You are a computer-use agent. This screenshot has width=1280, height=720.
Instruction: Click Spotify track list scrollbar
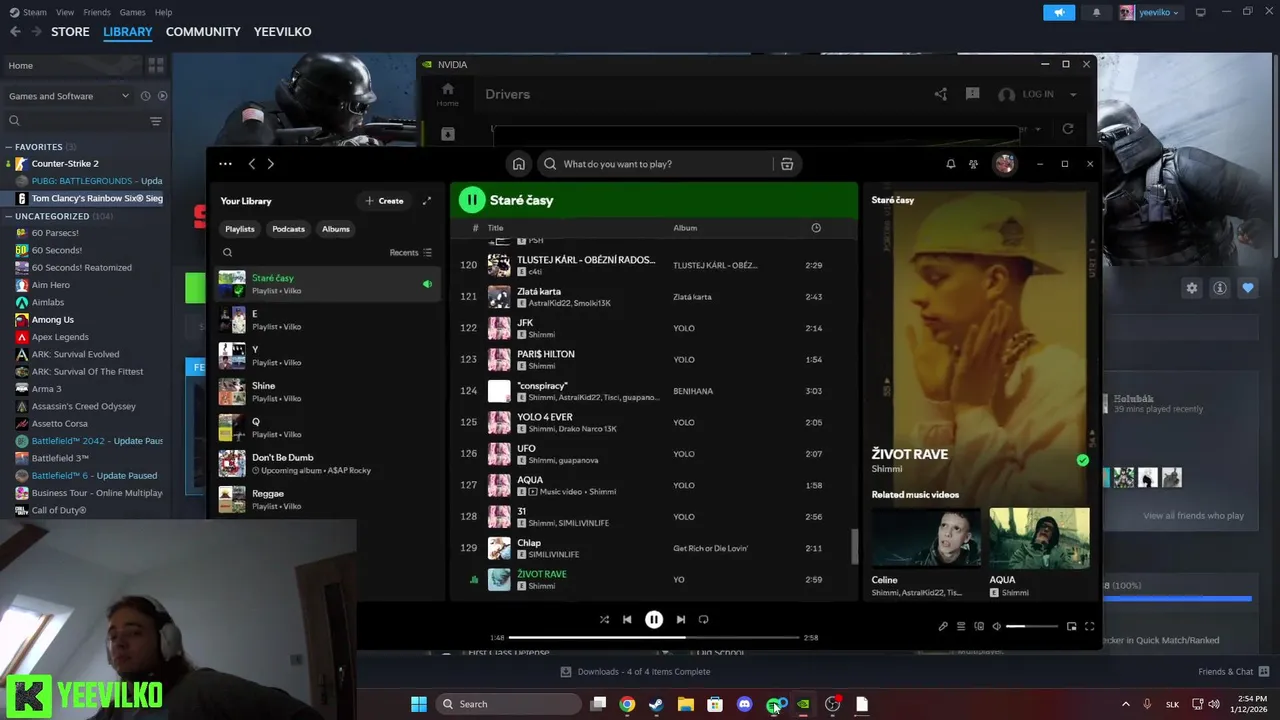click(854, 546)
